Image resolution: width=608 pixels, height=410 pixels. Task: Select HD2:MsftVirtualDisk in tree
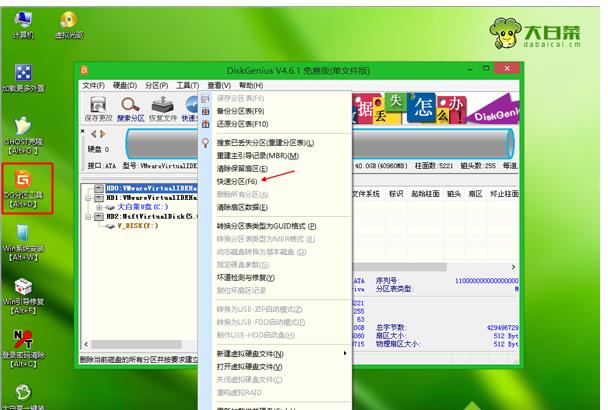tap(151, 216)
